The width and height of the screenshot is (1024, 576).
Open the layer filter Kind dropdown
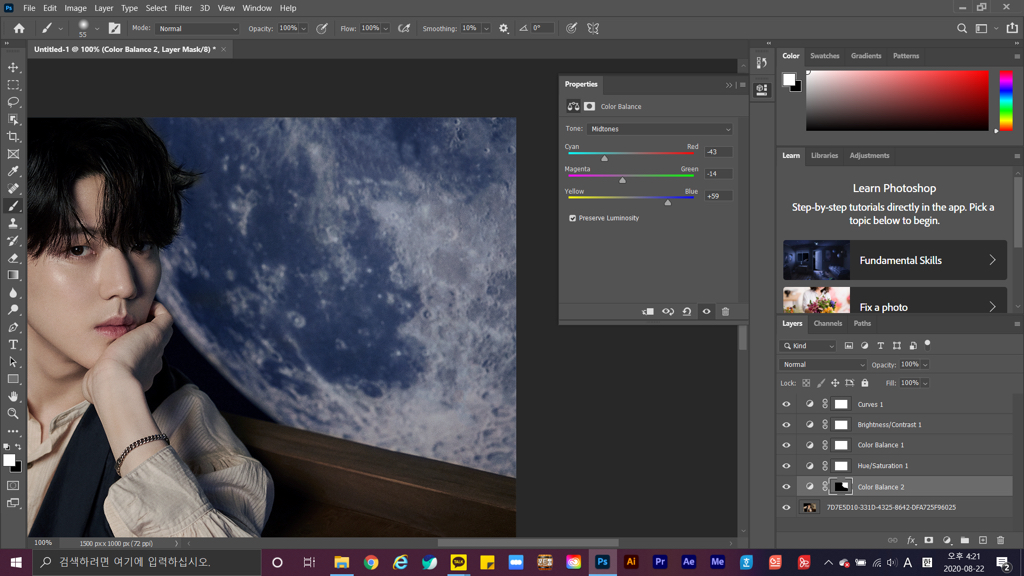tap(808, 345)
